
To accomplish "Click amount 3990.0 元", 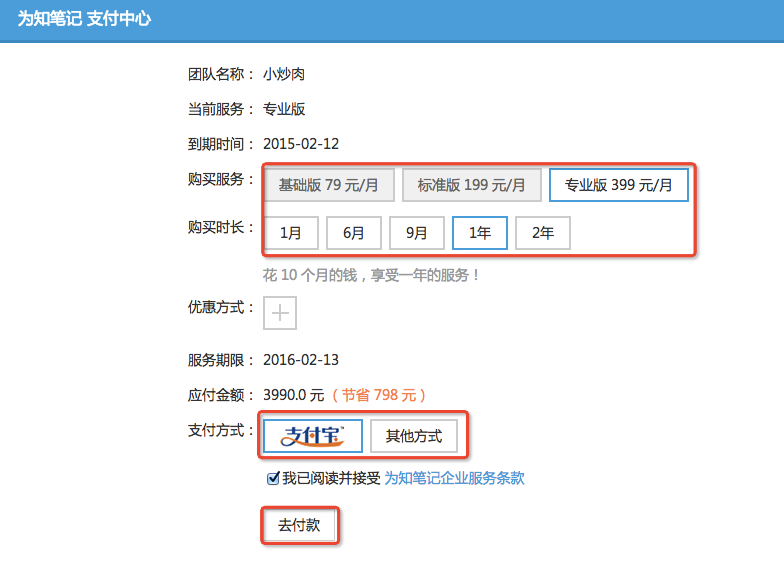I will (x=294, y=395).
